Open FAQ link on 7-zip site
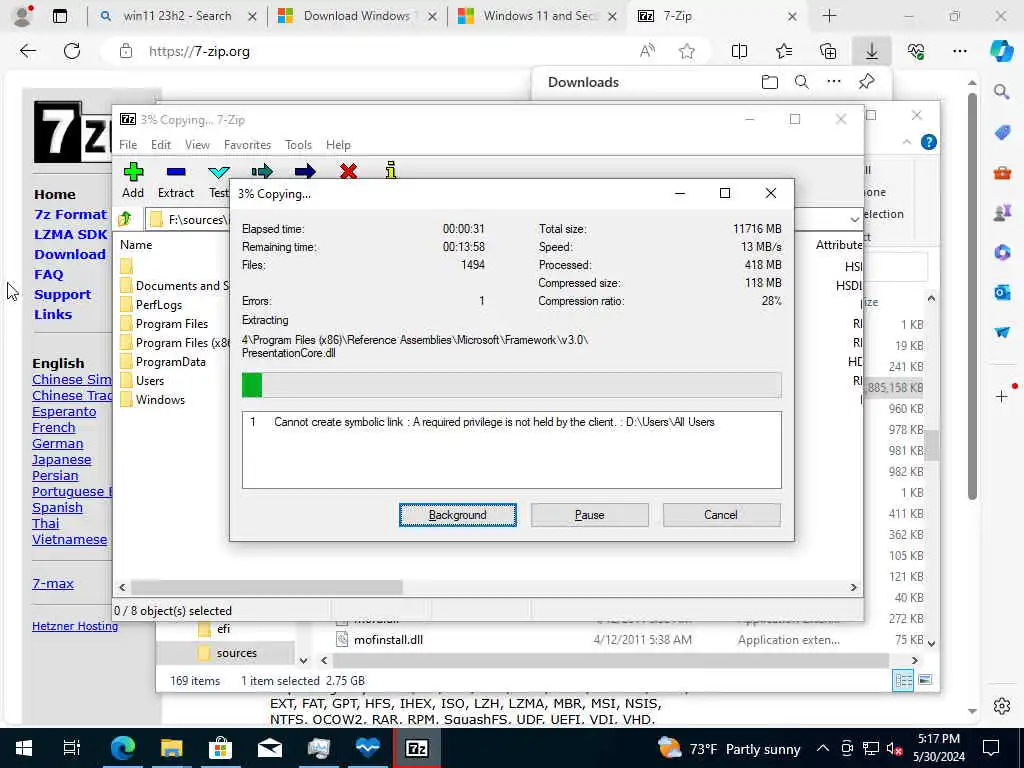The height and width of the screenshot is (768, 1024). point(49,274)
